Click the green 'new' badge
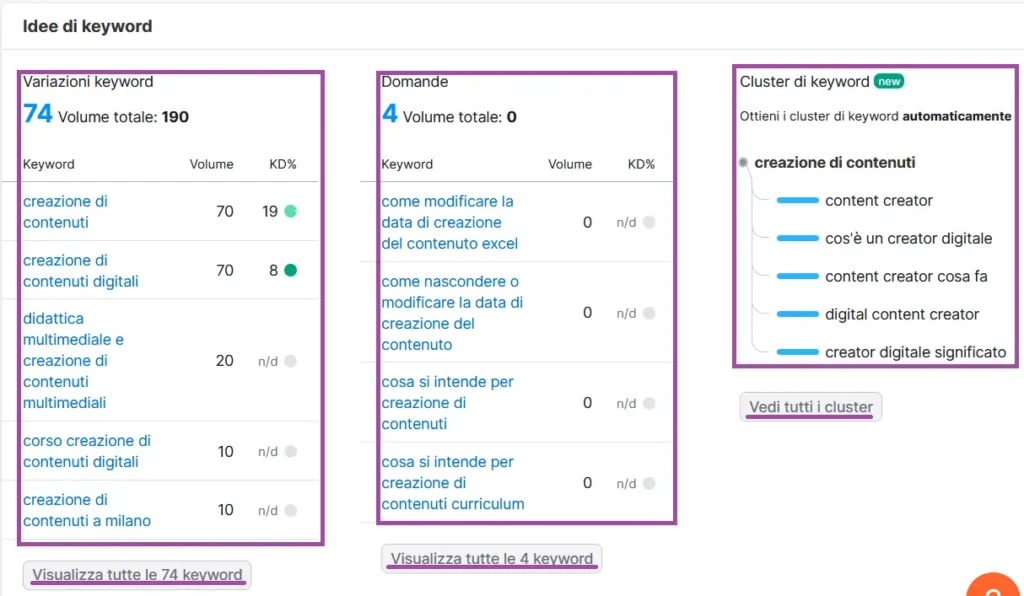 (889, 81)
